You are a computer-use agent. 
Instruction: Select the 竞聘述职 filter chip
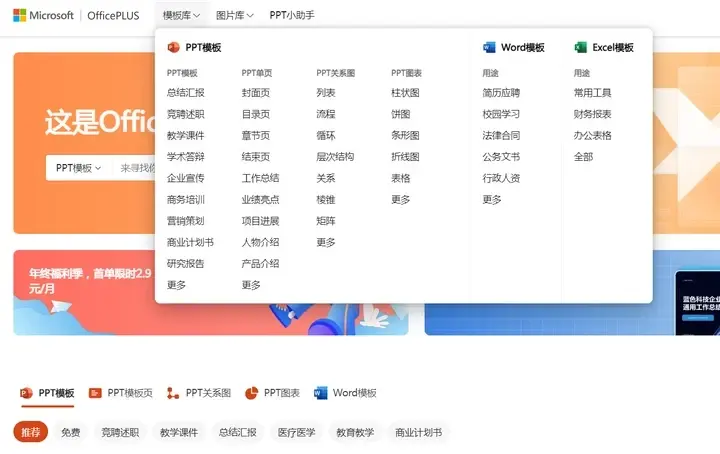point(120,432)
